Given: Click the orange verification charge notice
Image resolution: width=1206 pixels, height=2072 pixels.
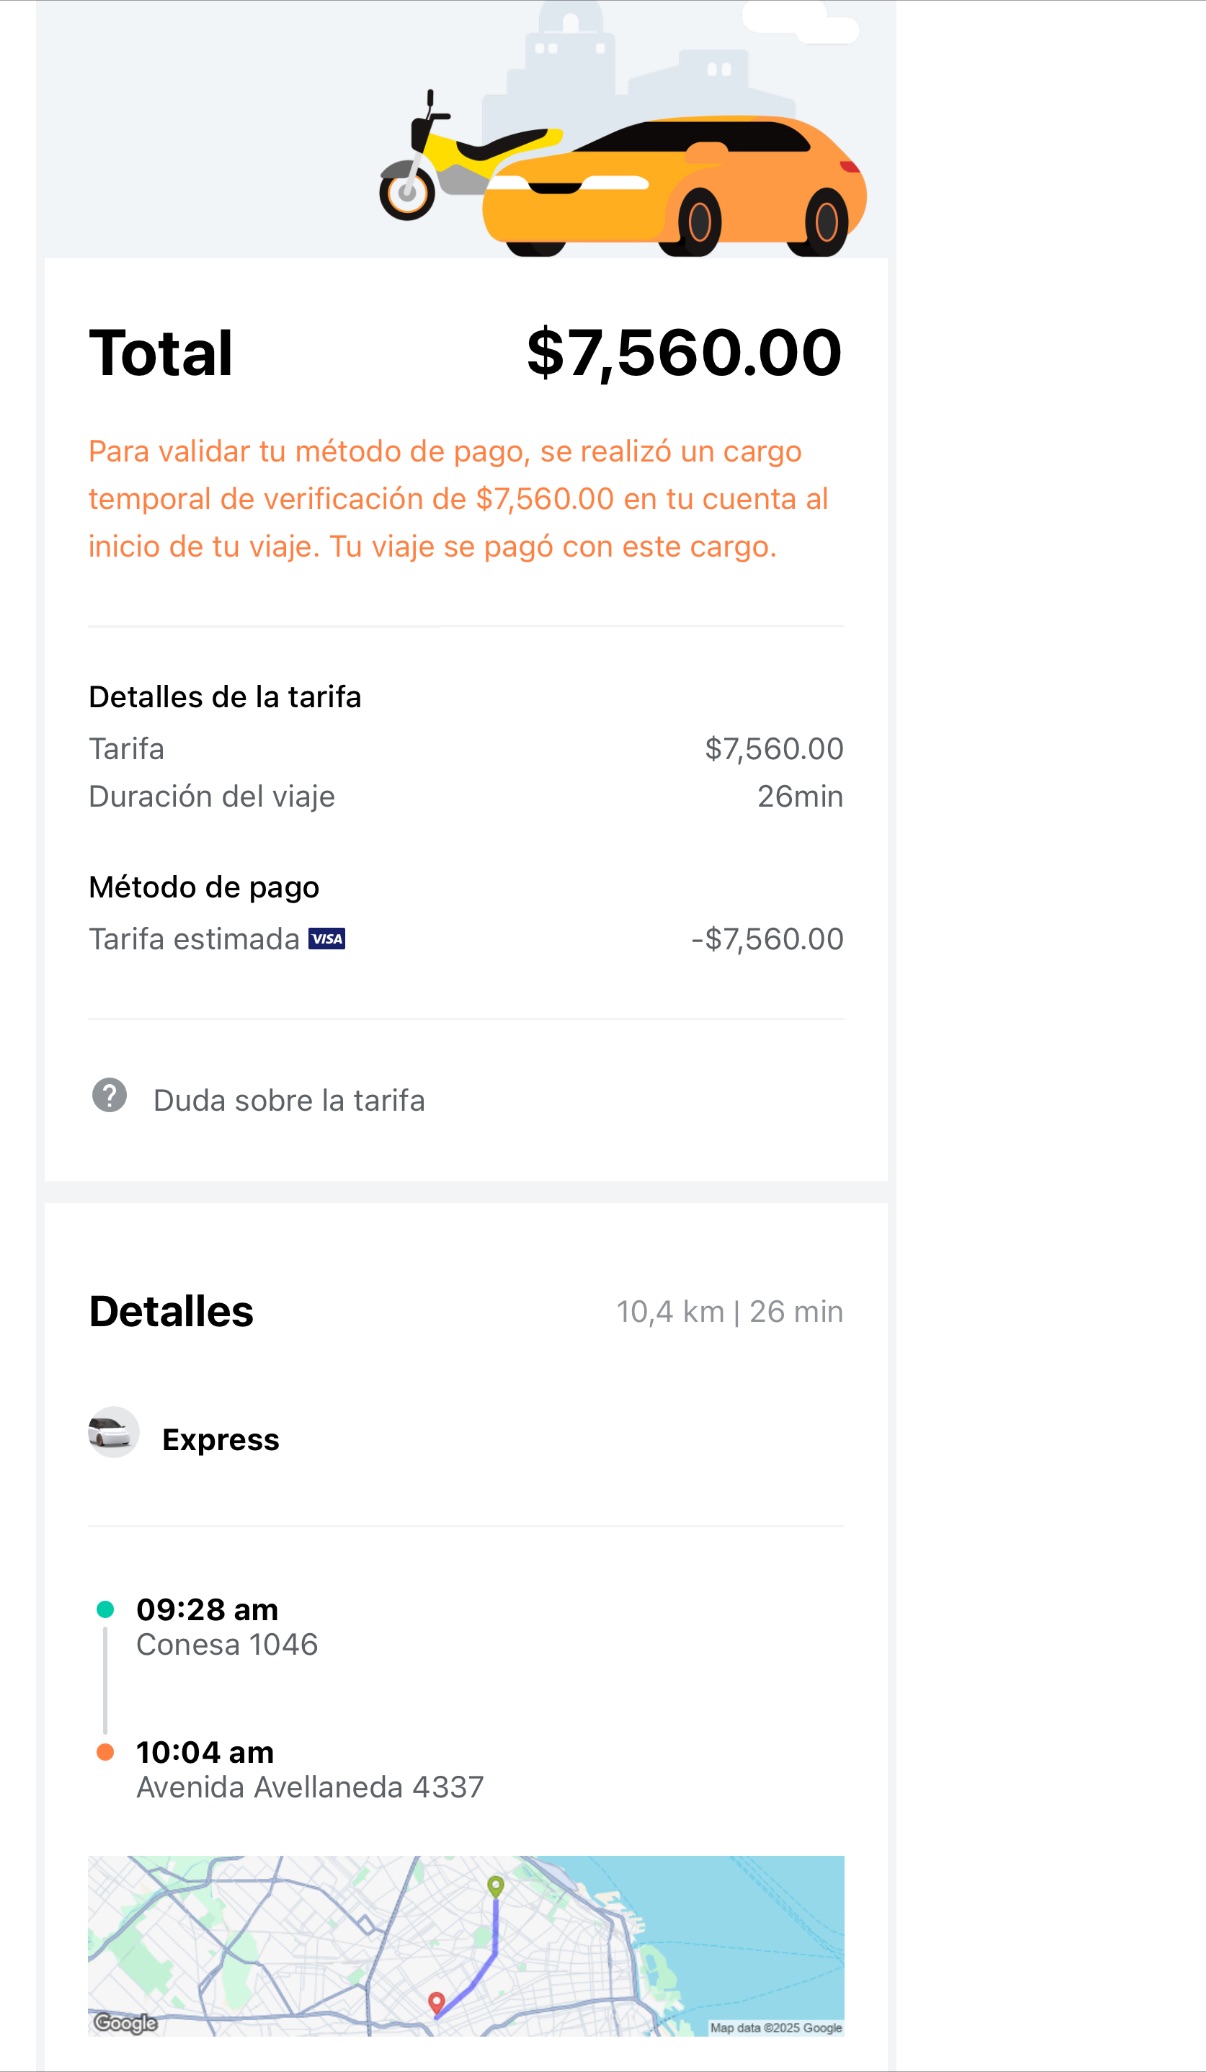Looking at the screenshot, I should (460, 499).
